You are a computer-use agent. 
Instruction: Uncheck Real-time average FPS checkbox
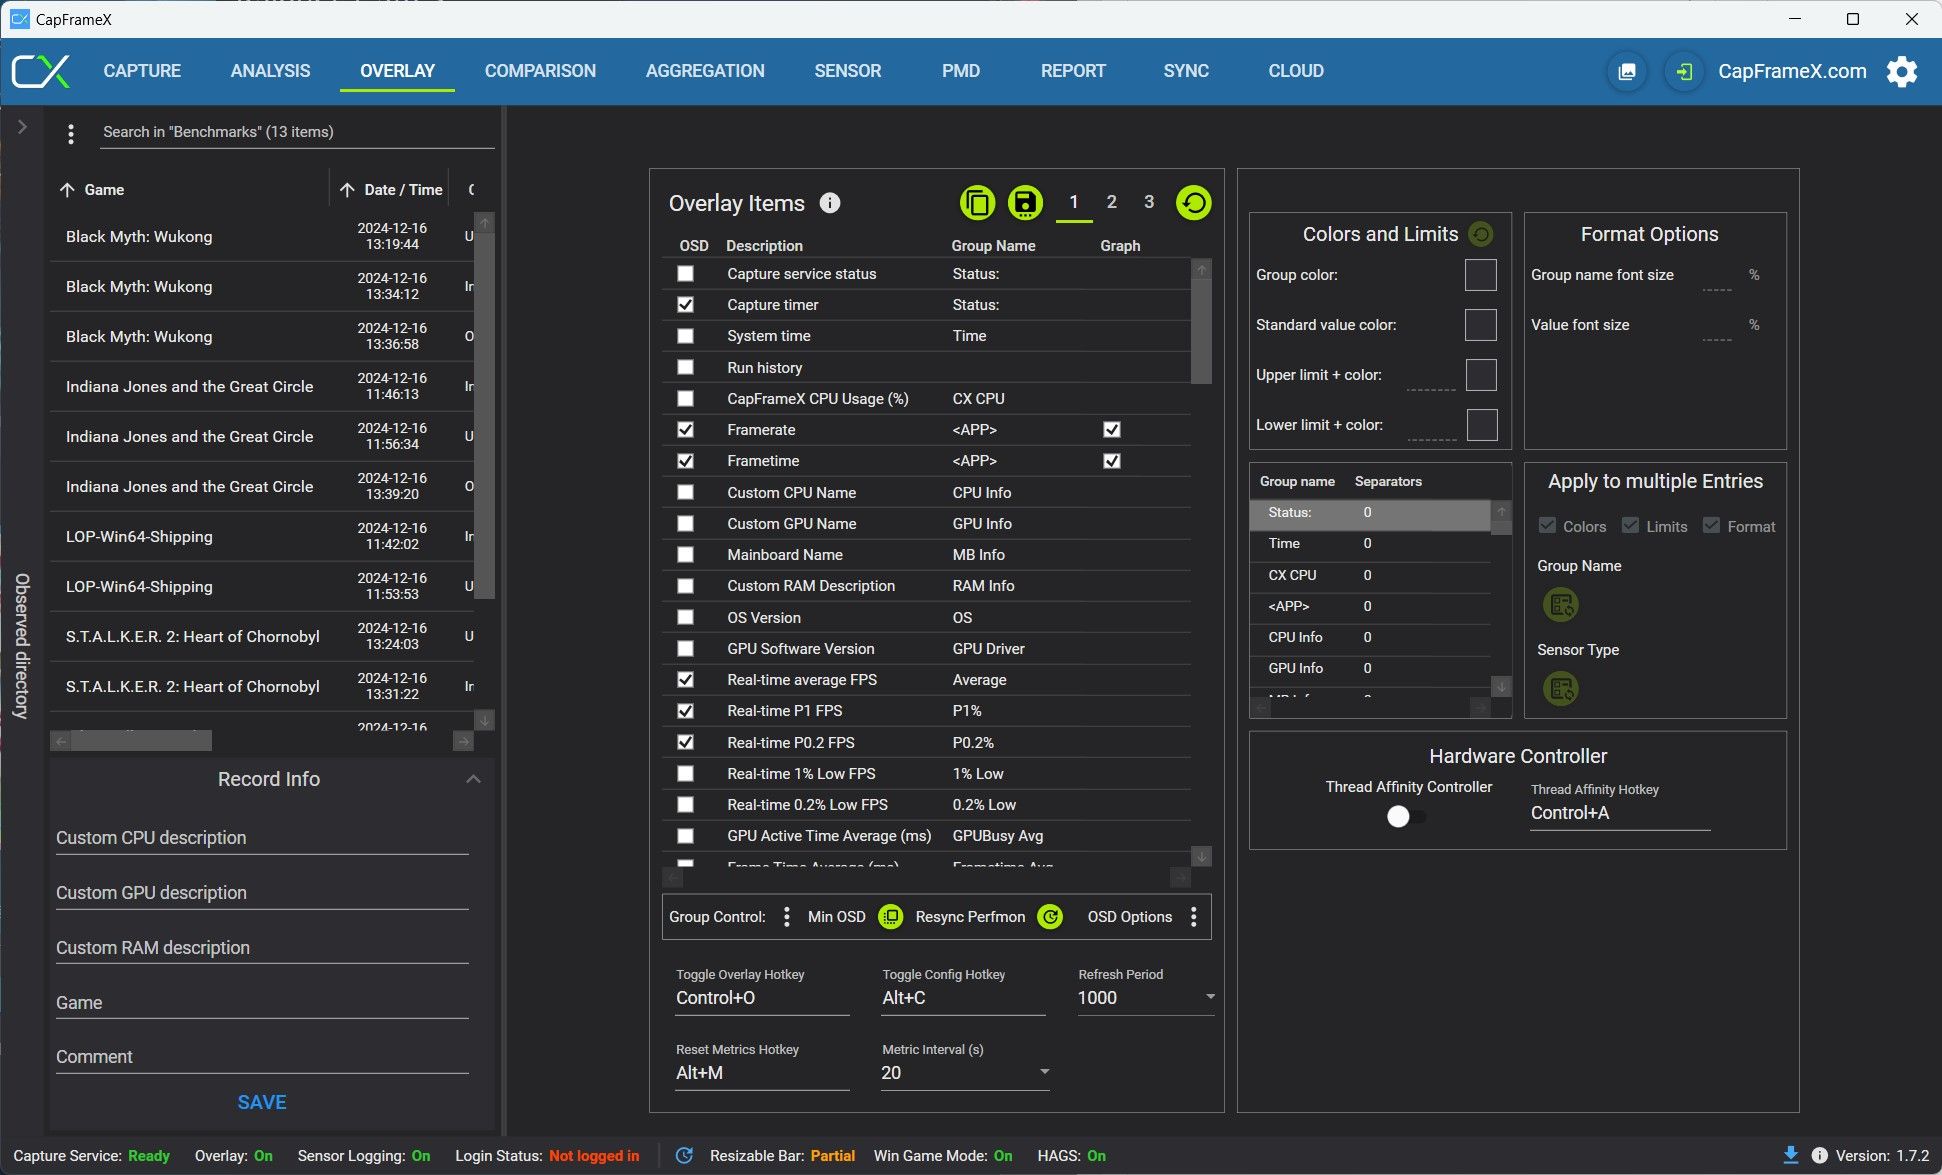pyautogui.click(x=685, y=680)
